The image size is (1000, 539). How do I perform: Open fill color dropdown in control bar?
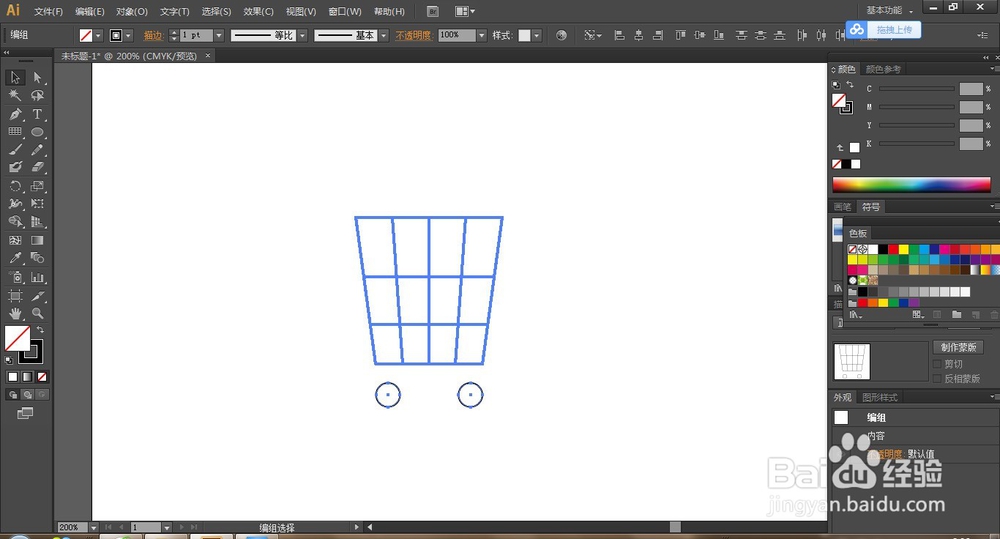pos(98,36)
